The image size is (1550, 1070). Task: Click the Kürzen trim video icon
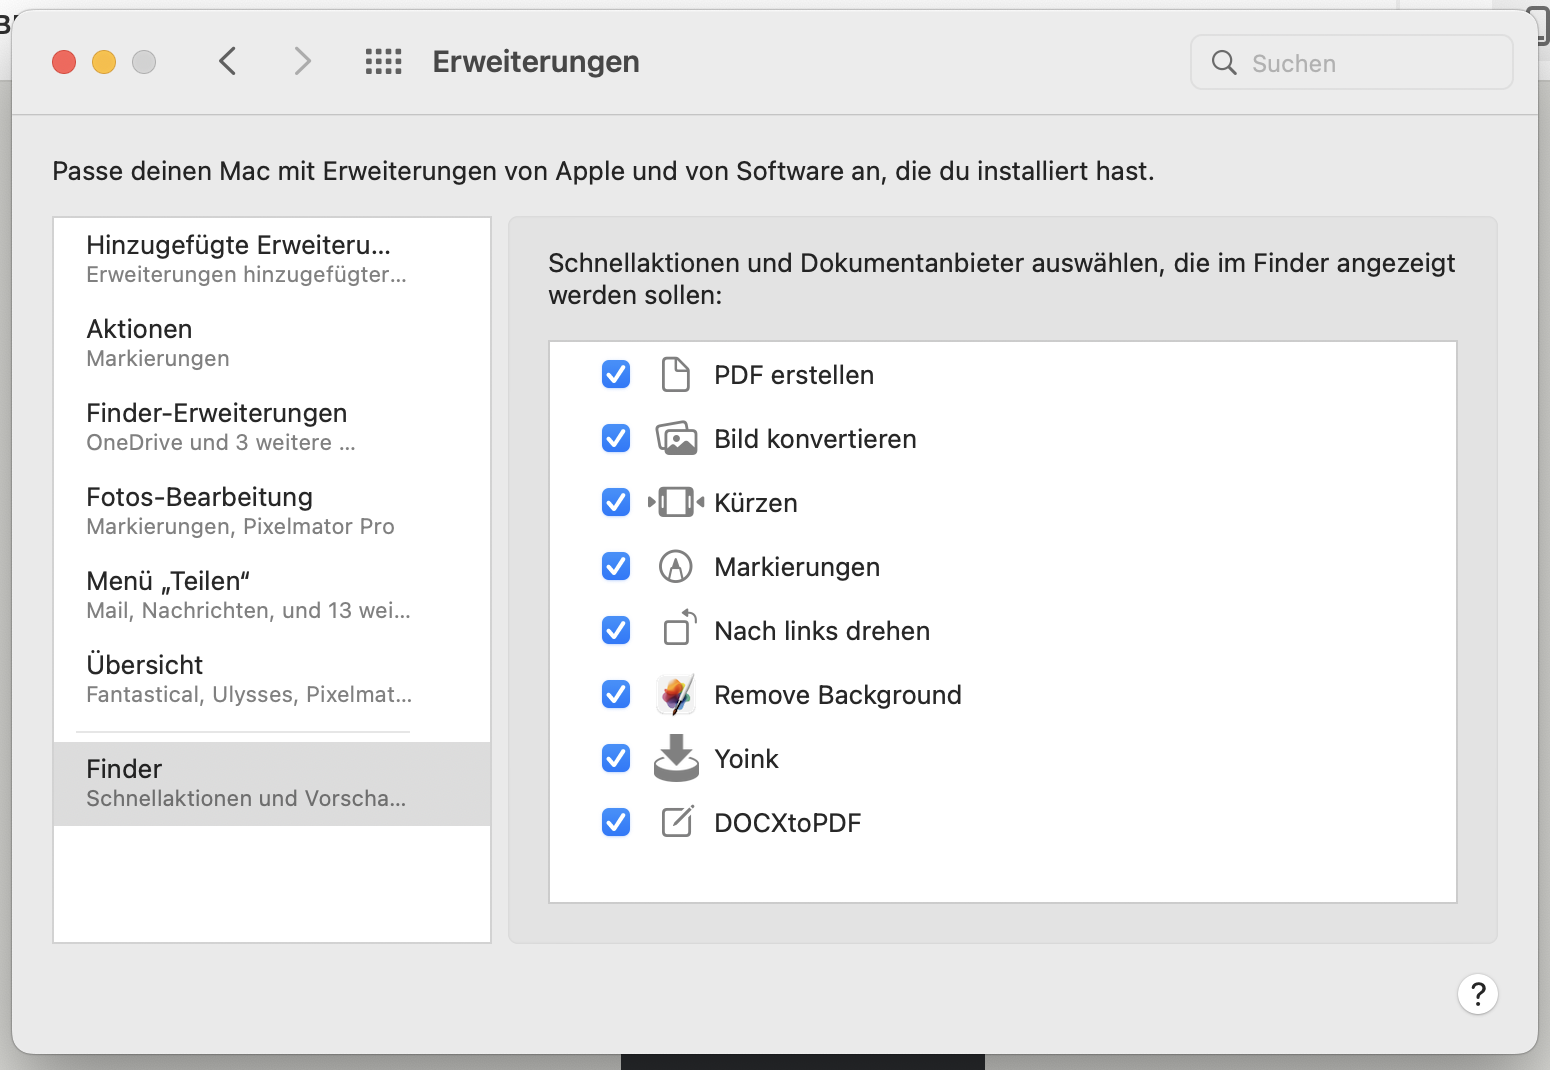[676, 502]
